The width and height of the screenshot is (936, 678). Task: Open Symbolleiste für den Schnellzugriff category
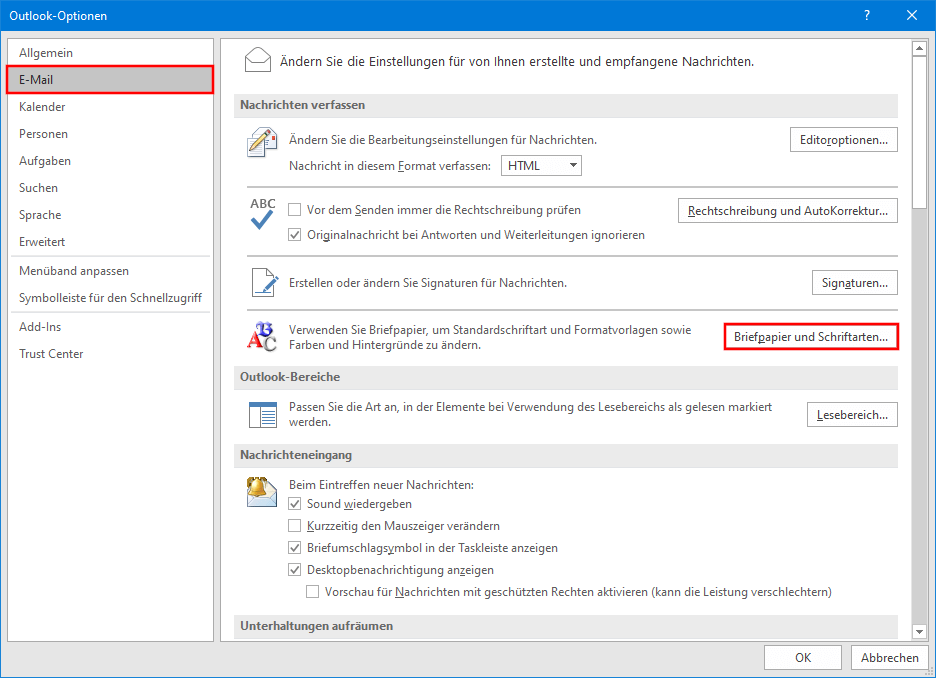[x=110, y=298]
